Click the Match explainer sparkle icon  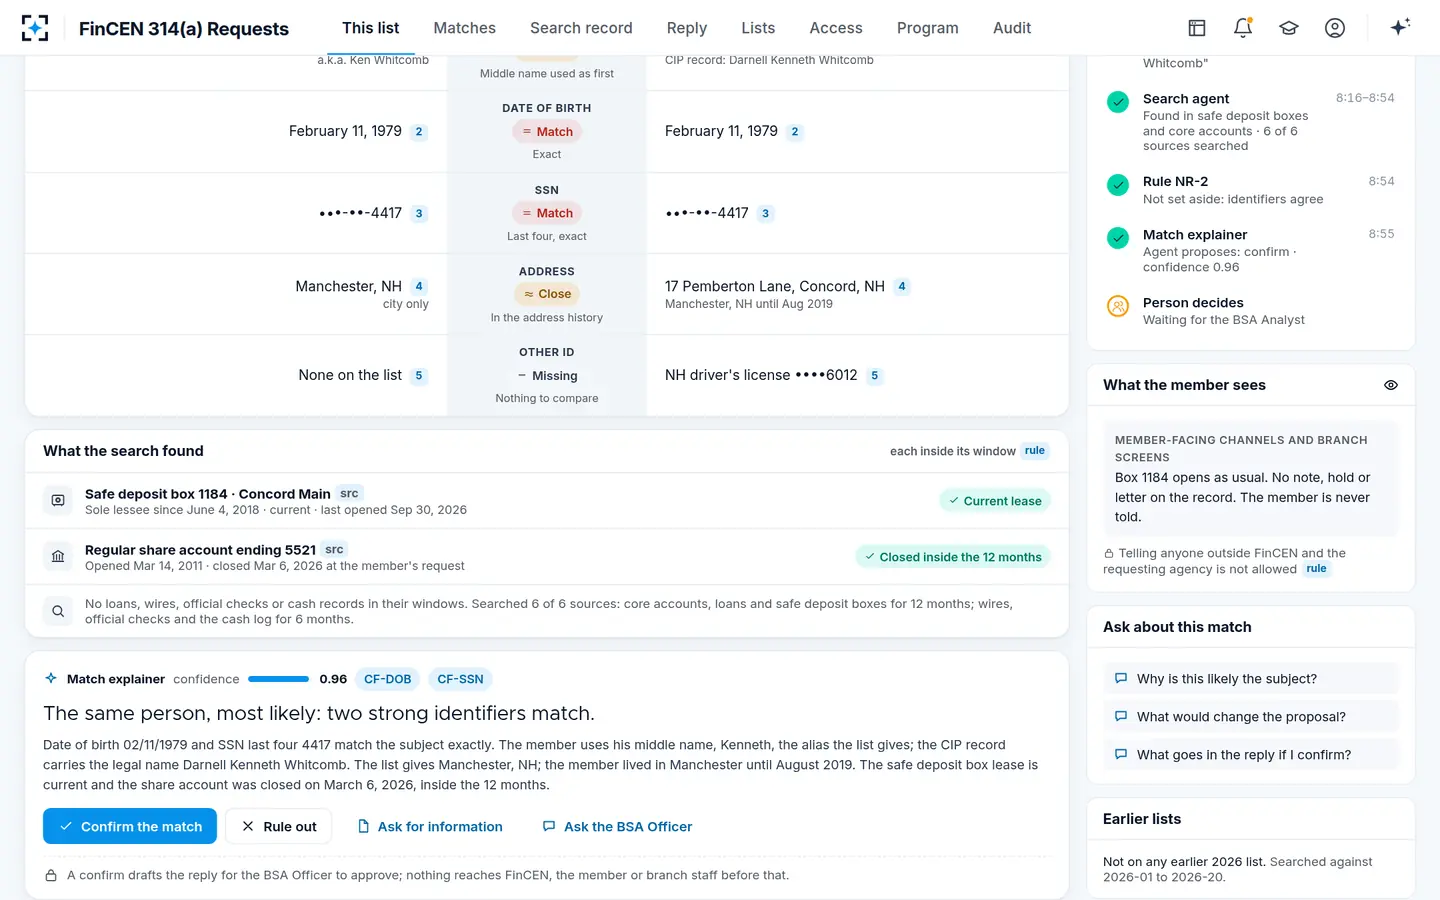point(51,678)
